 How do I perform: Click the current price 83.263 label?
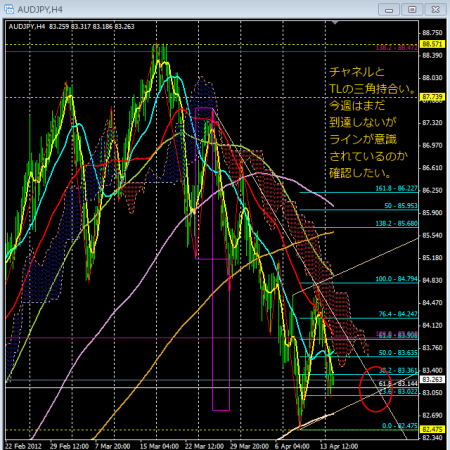pyautogui.click(x=432, y=379)
